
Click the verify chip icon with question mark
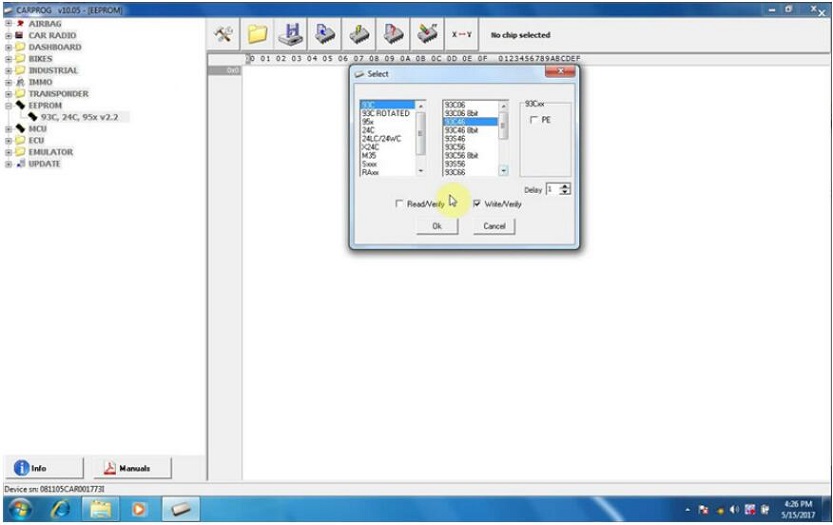point(393,35)
